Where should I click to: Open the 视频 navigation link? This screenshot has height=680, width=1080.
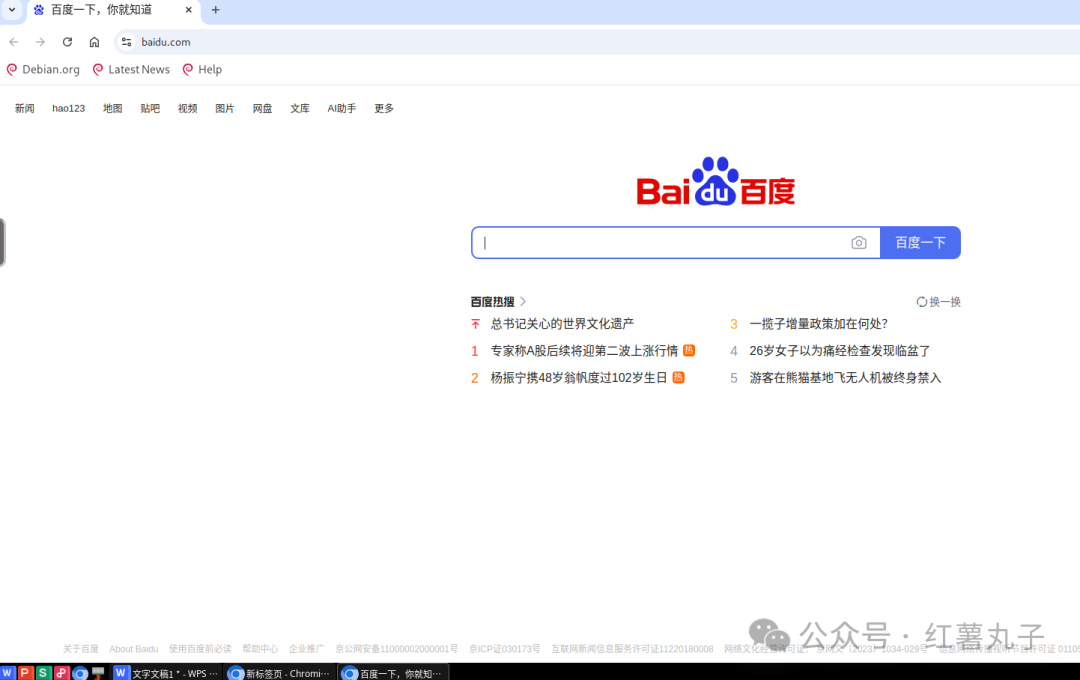pos(187,108)
